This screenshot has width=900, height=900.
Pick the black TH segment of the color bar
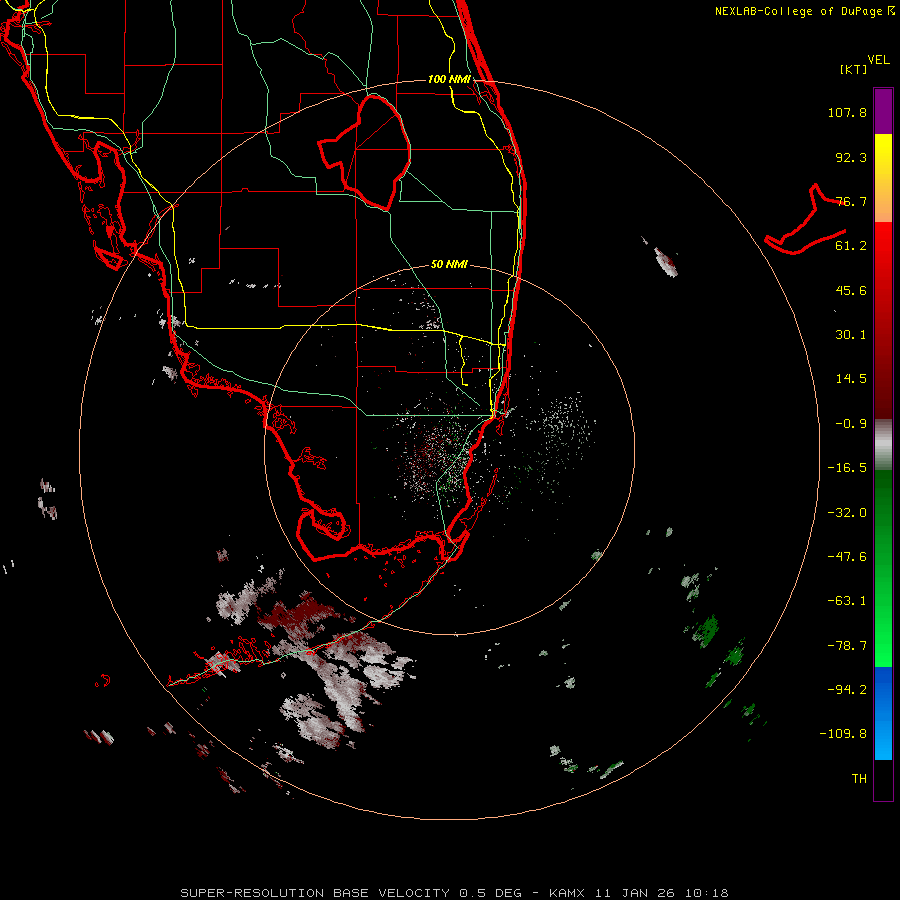(x=883, y=779)
